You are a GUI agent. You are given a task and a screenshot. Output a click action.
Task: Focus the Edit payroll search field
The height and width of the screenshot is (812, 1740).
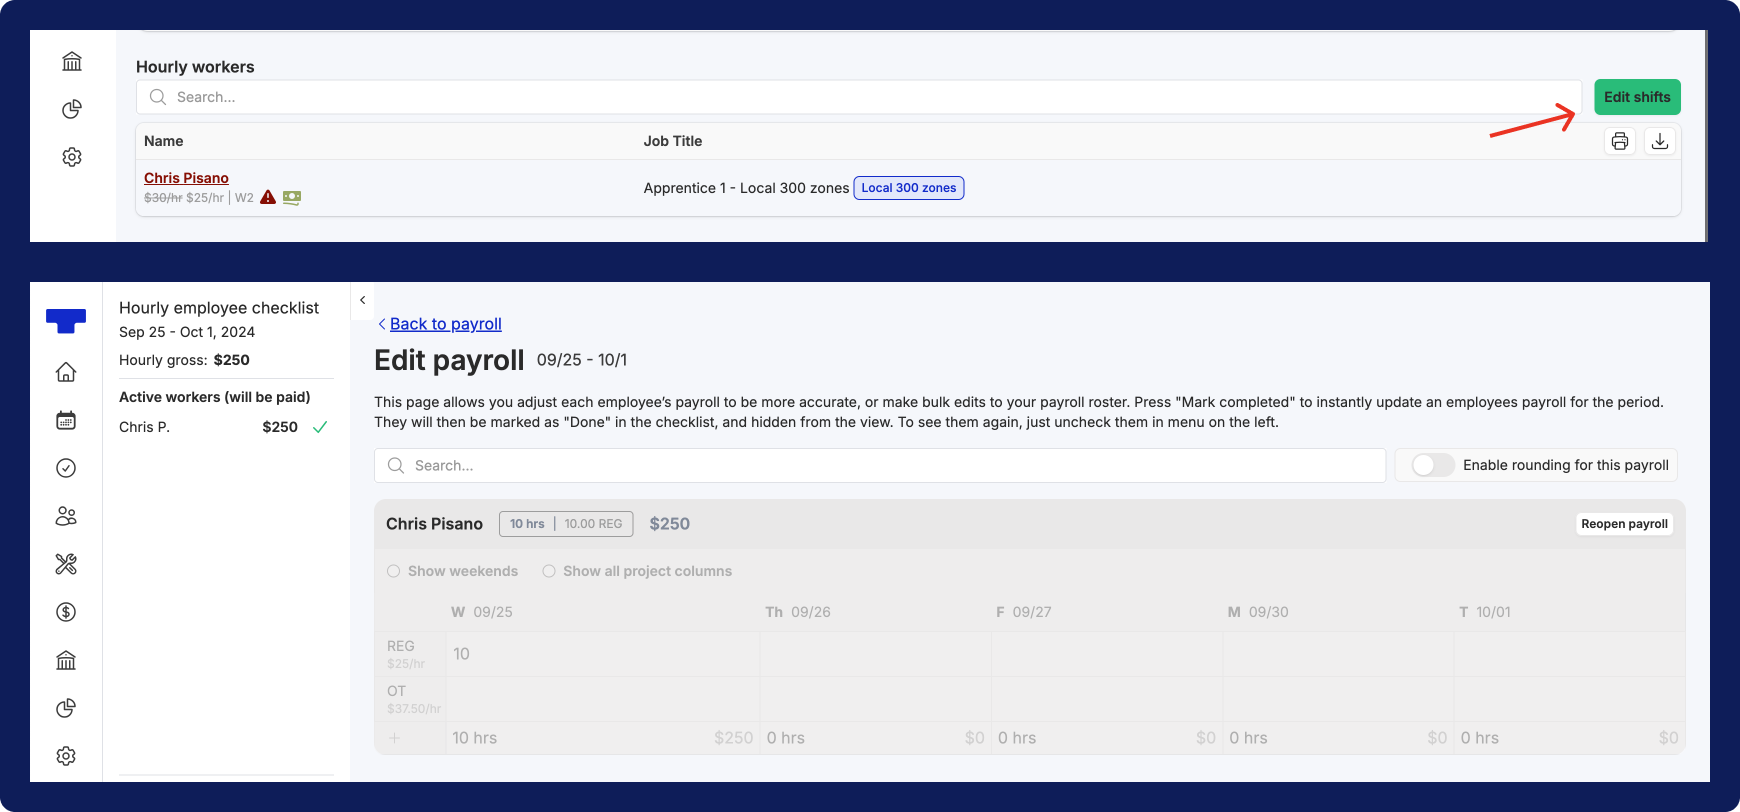[880, 466]
